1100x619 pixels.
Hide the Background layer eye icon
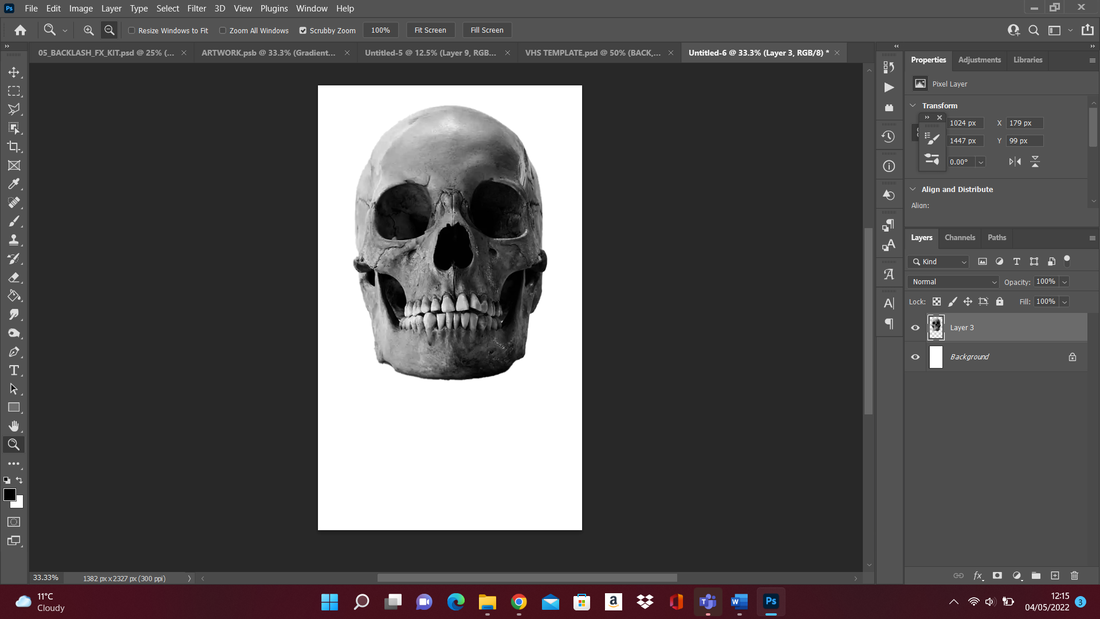click(x=915, y=357)
